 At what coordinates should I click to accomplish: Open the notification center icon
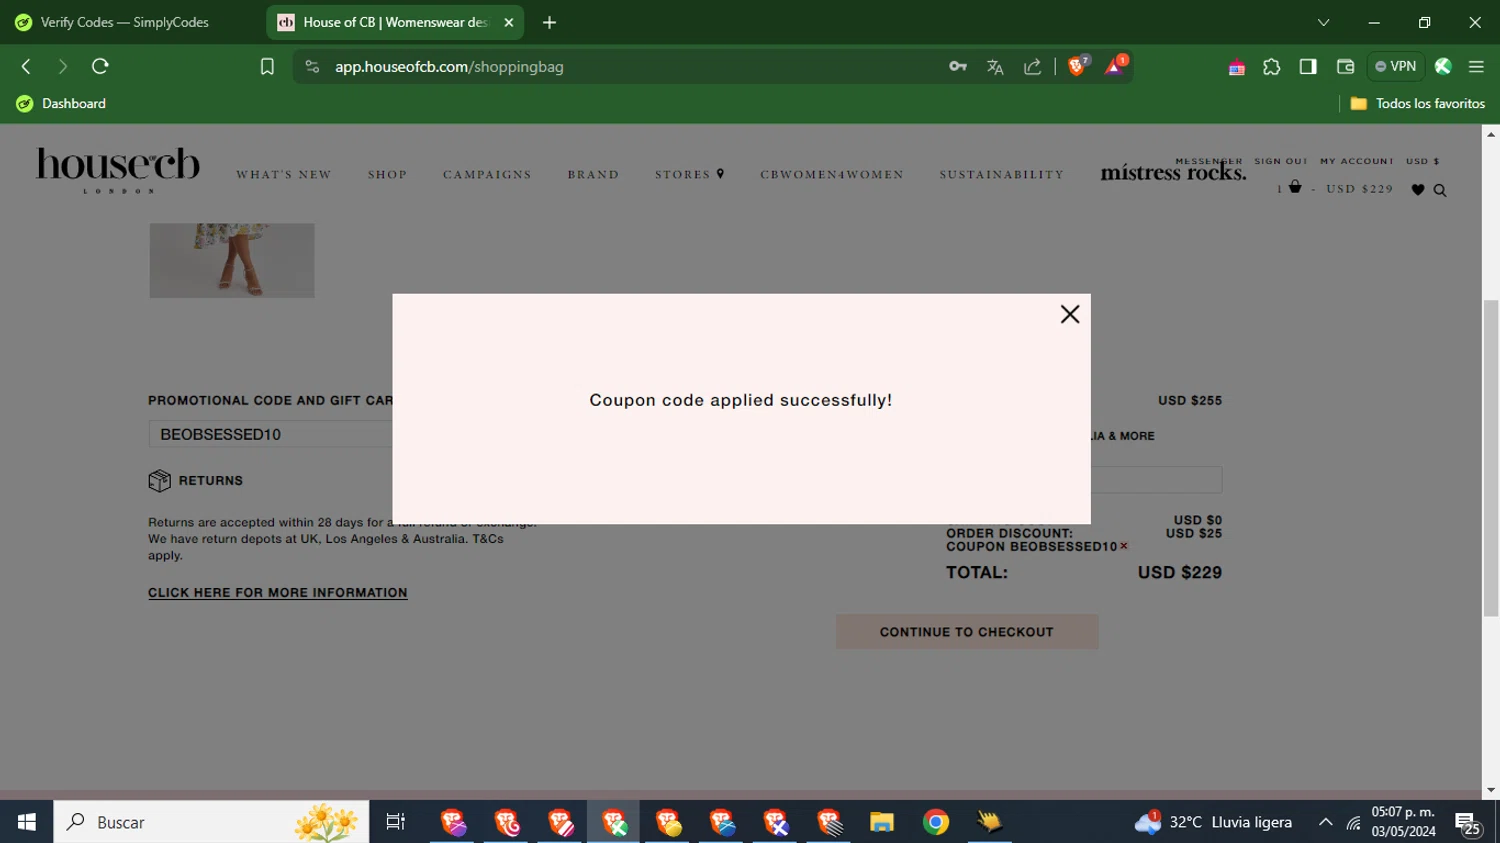1468,823
